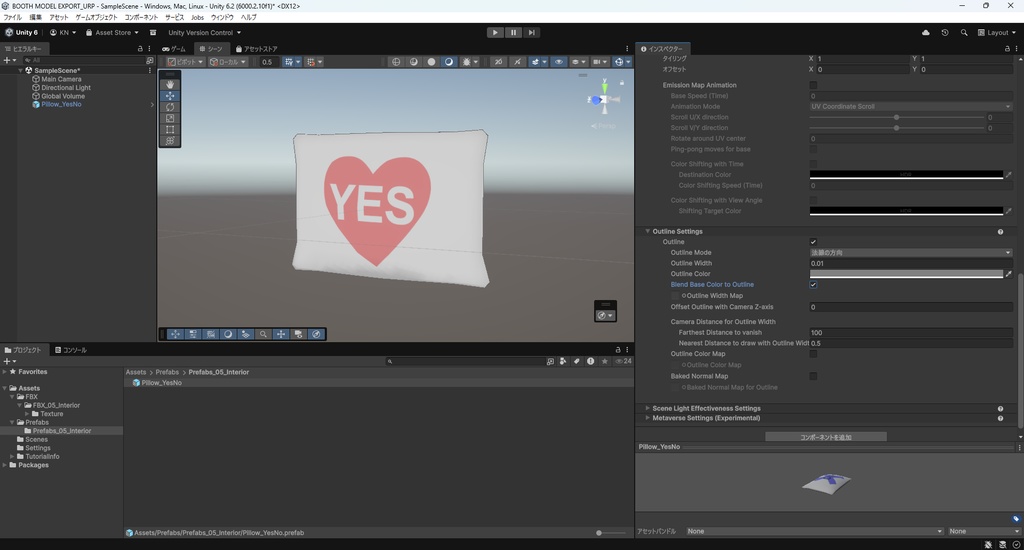Screen dimensions: 1024x550
Task: Click Prefabs in the project breadcrumb
Action: pyautogui.click(x=167, y=372)
